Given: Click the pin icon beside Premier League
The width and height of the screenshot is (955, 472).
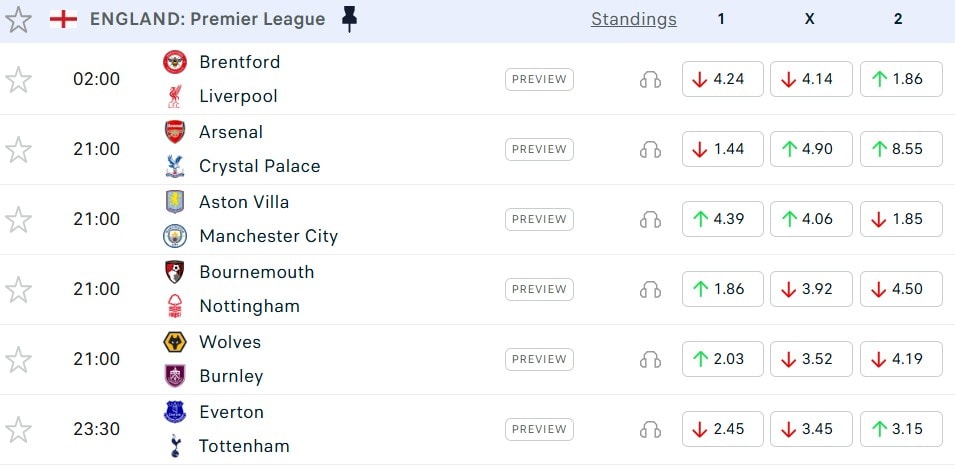Looking at the screenshot, I should tap(348, 18).
